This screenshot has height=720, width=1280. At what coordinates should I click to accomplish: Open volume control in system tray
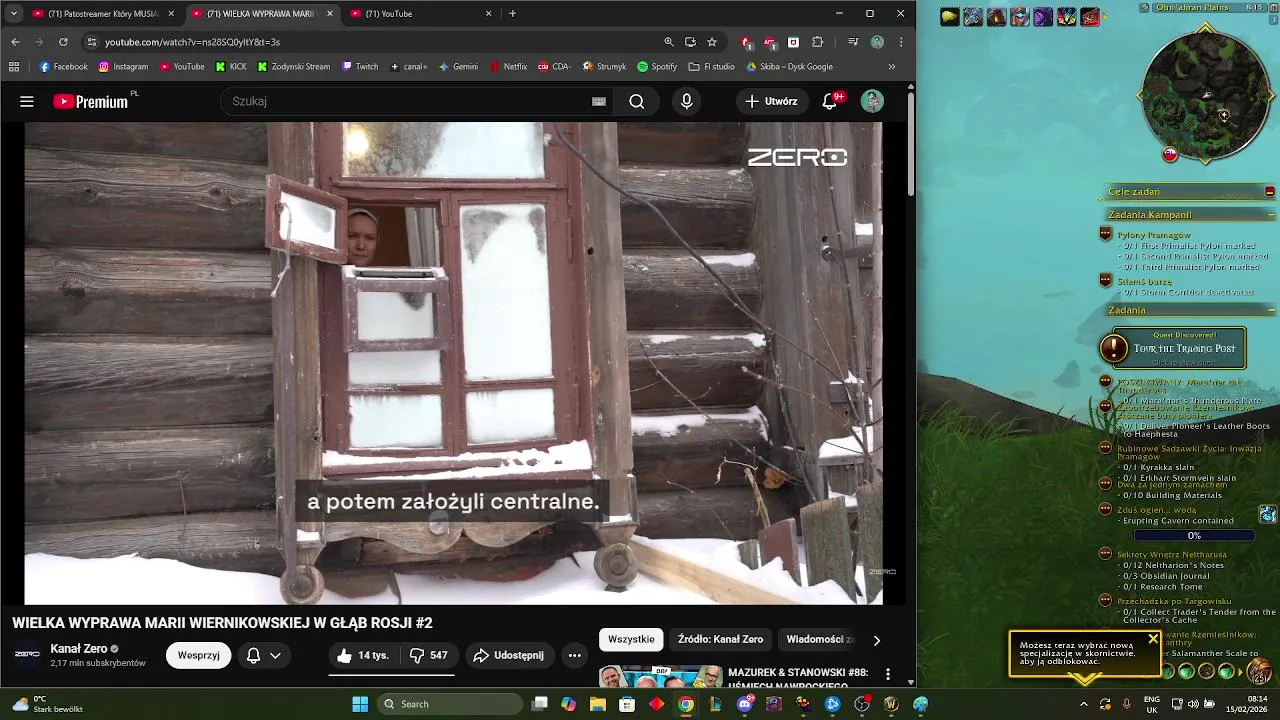(x=1193, y=704)
